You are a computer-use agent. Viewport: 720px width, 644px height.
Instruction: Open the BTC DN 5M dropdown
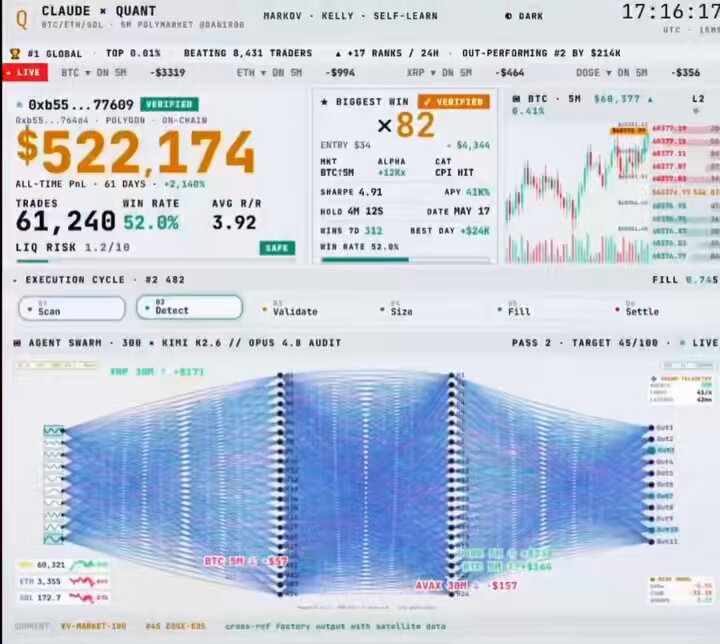94,73
